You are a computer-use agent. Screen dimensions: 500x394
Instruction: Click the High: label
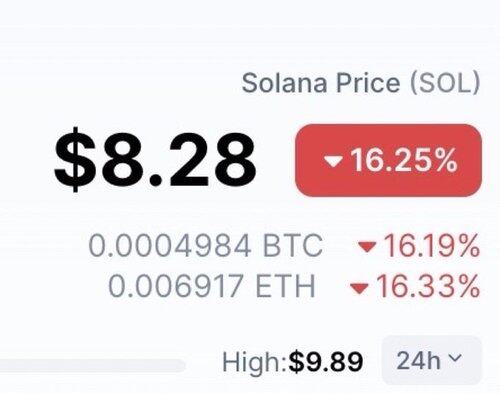[x=255, y=362]
